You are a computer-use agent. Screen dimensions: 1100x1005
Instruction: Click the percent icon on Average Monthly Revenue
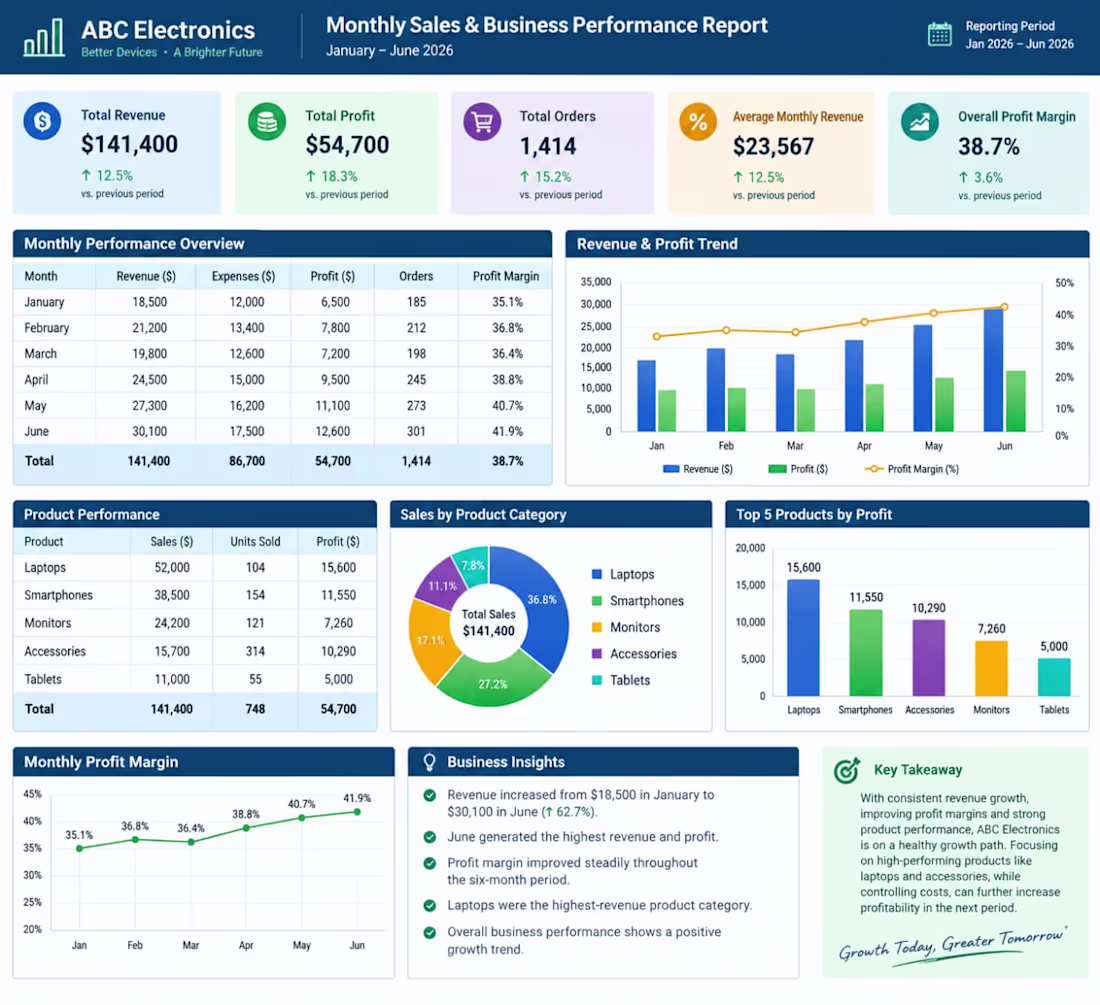pos(698,122)
